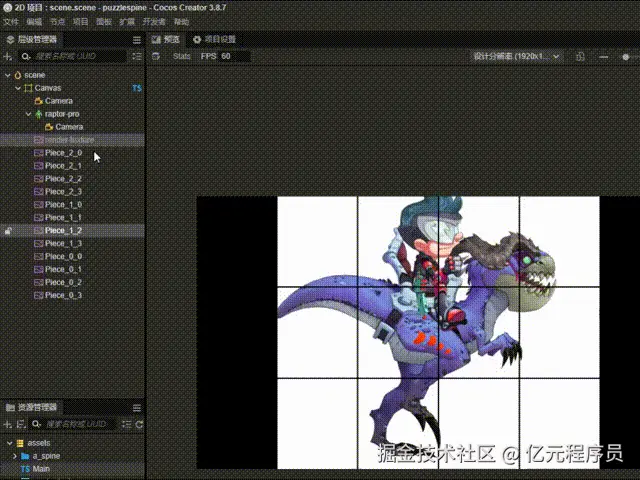
Task: Click the green spine icon of raptor-pro
Action: 39,114
